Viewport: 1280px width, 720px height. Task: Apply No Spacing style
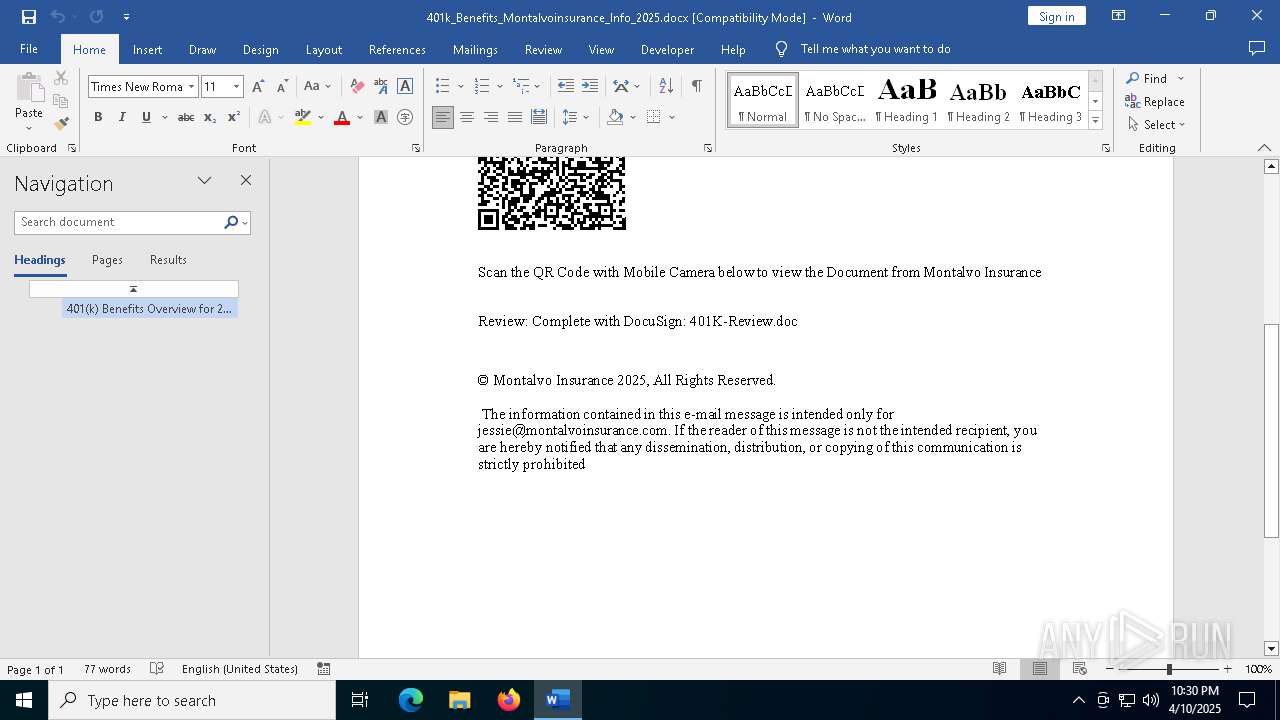click(835, 100)
